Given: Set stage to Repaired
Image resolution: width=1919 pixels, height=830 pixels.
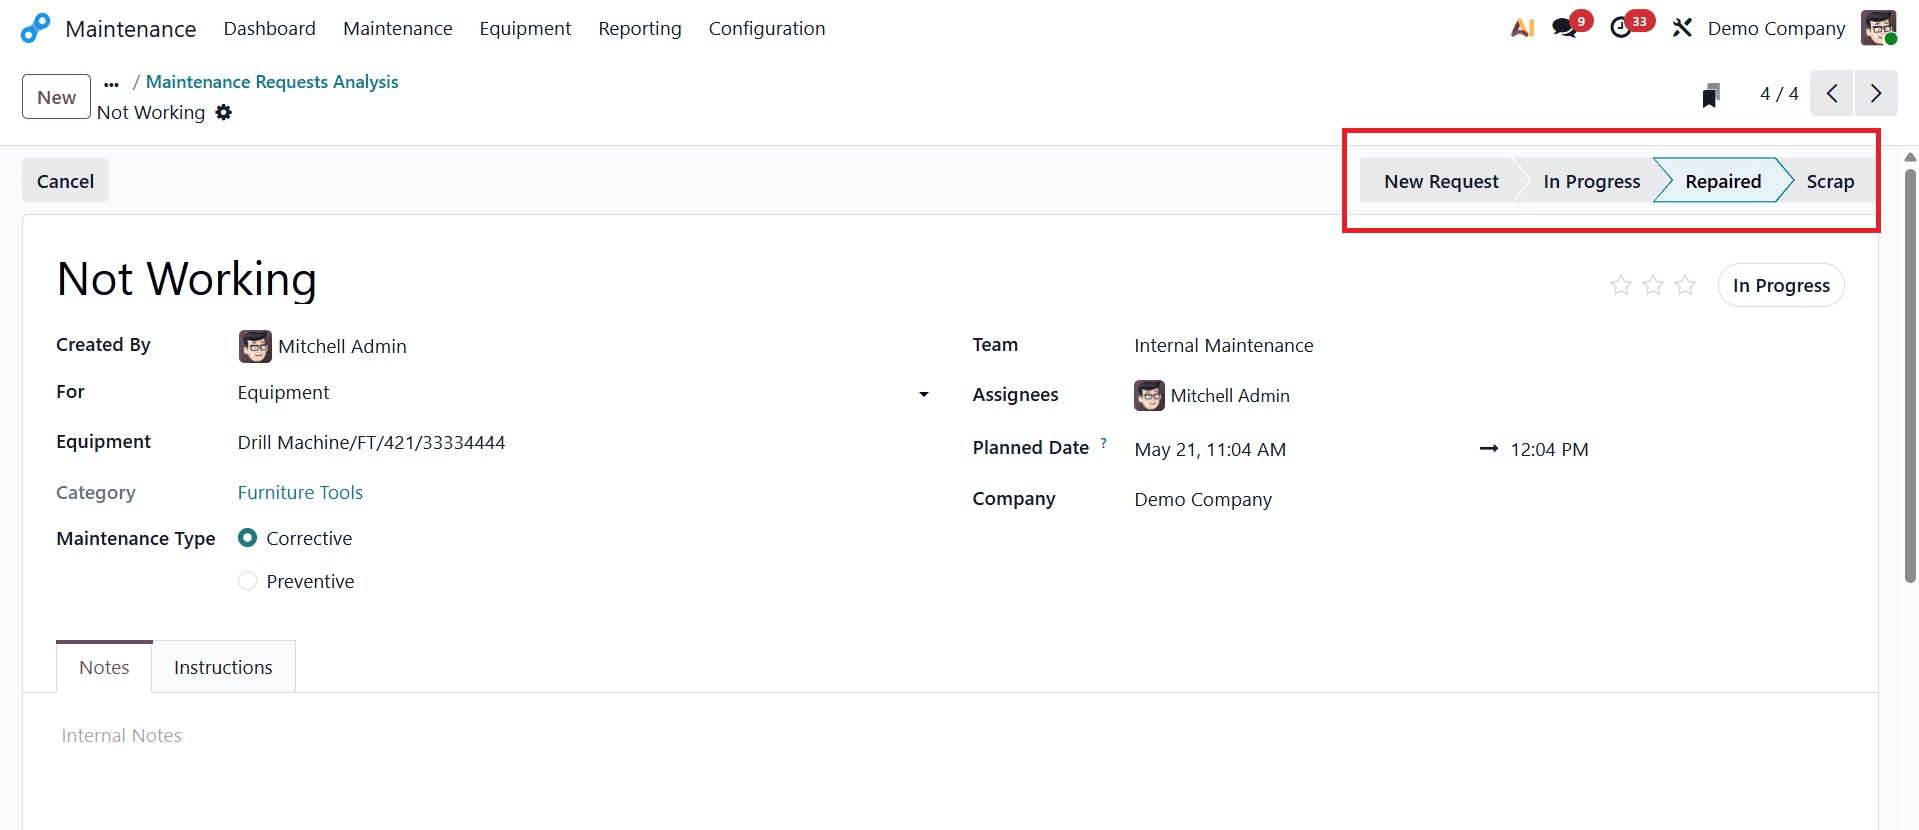Looking at the screenshot, I should pos(1723,181).
